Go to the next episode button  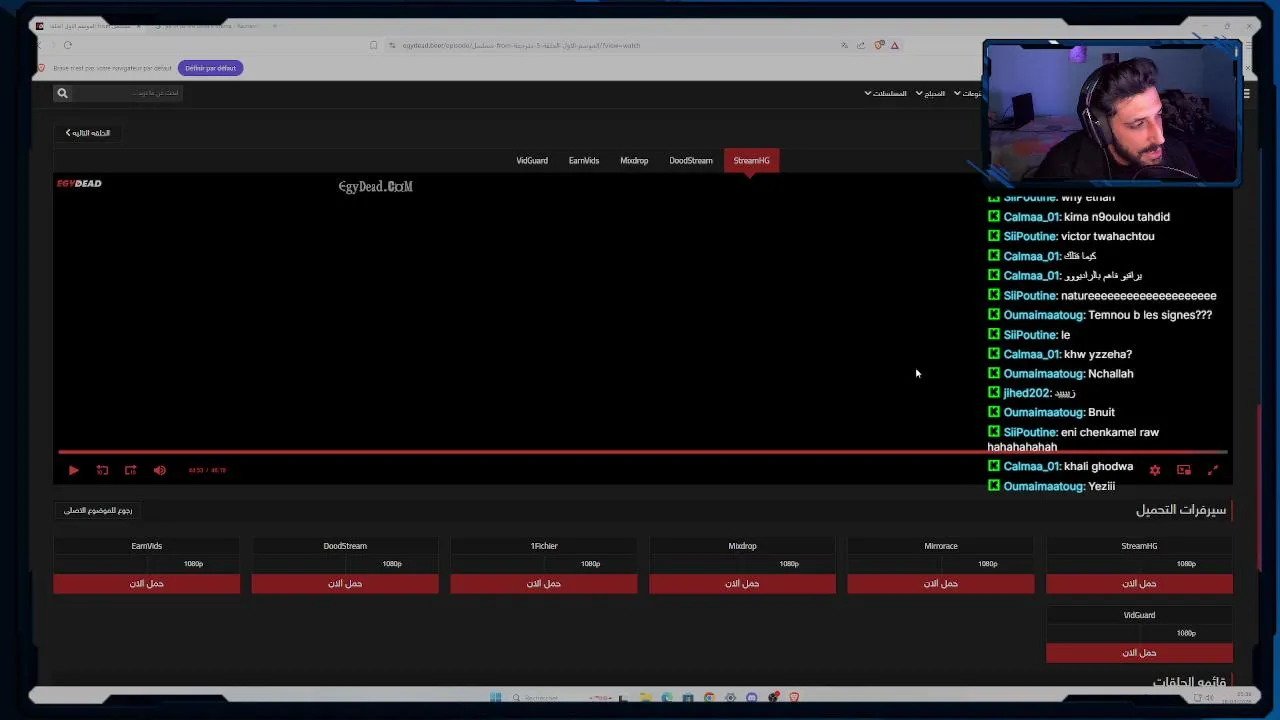[x=88, y=133]
